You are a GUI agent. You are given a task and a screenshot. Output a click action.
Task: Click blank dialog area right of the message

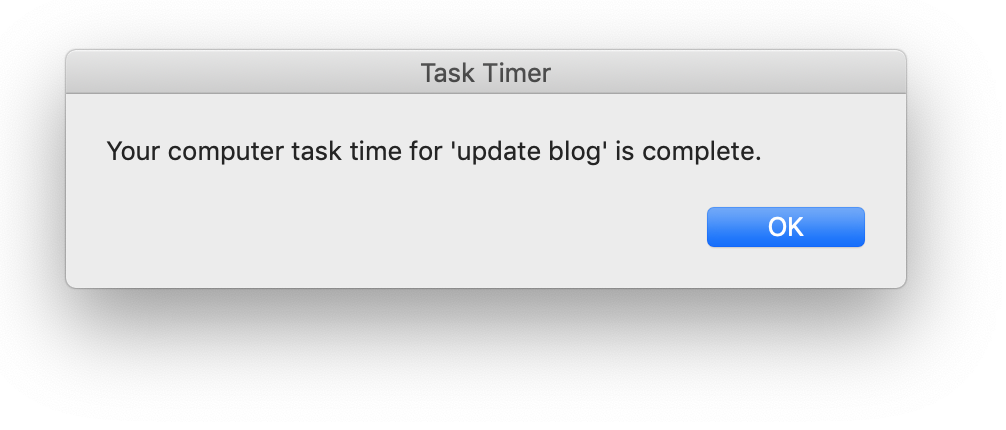point(840,153)
